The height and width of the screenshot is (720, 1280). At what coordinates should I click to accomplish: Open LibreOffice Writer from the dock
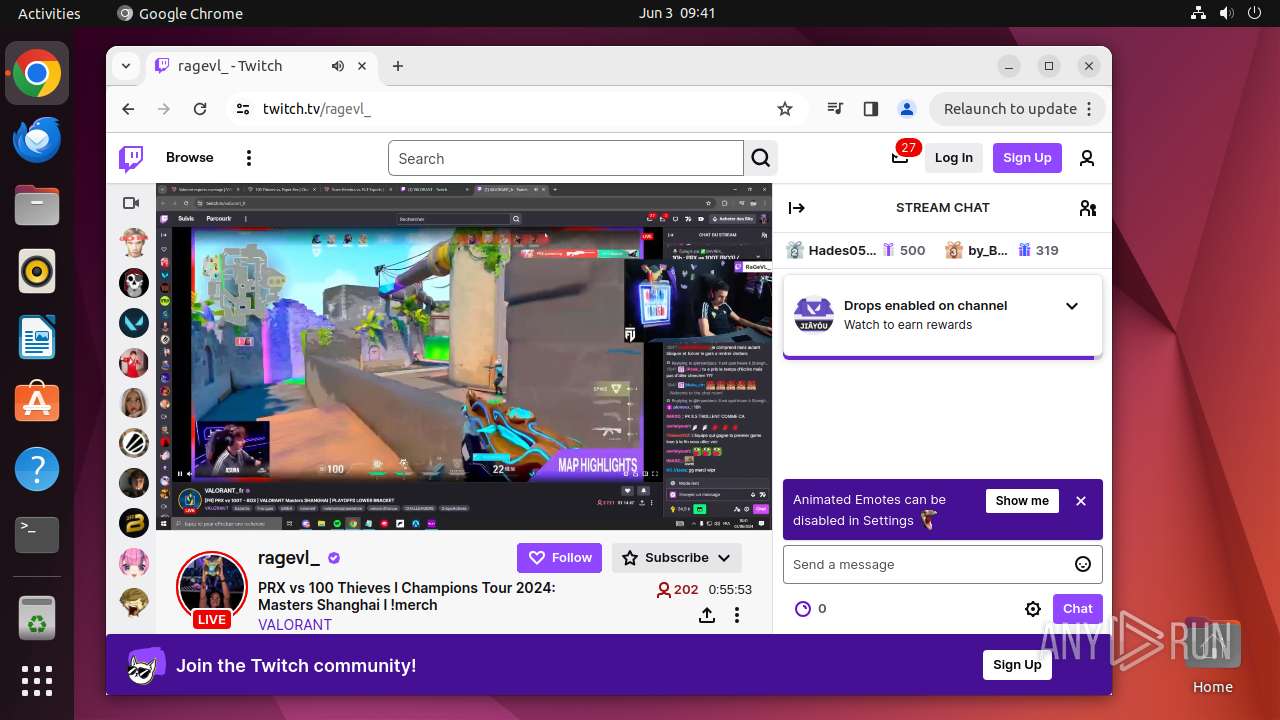point(37,337)
